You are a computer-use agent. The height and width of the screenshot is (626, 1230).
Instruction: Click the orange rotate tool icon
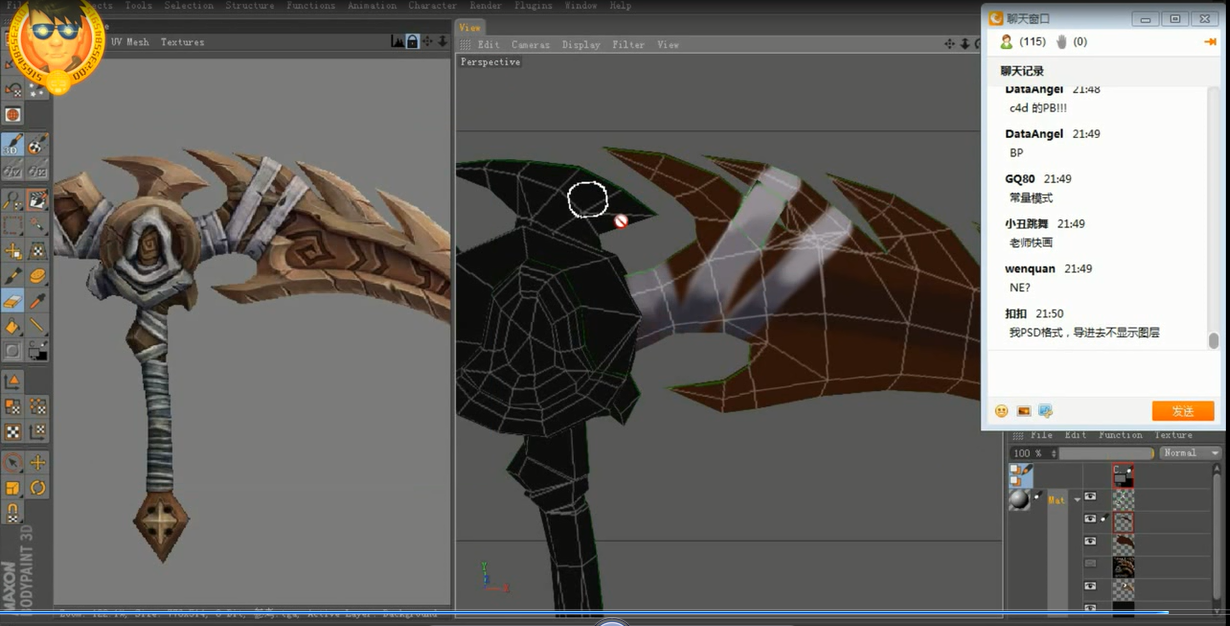tap(38, 488)
